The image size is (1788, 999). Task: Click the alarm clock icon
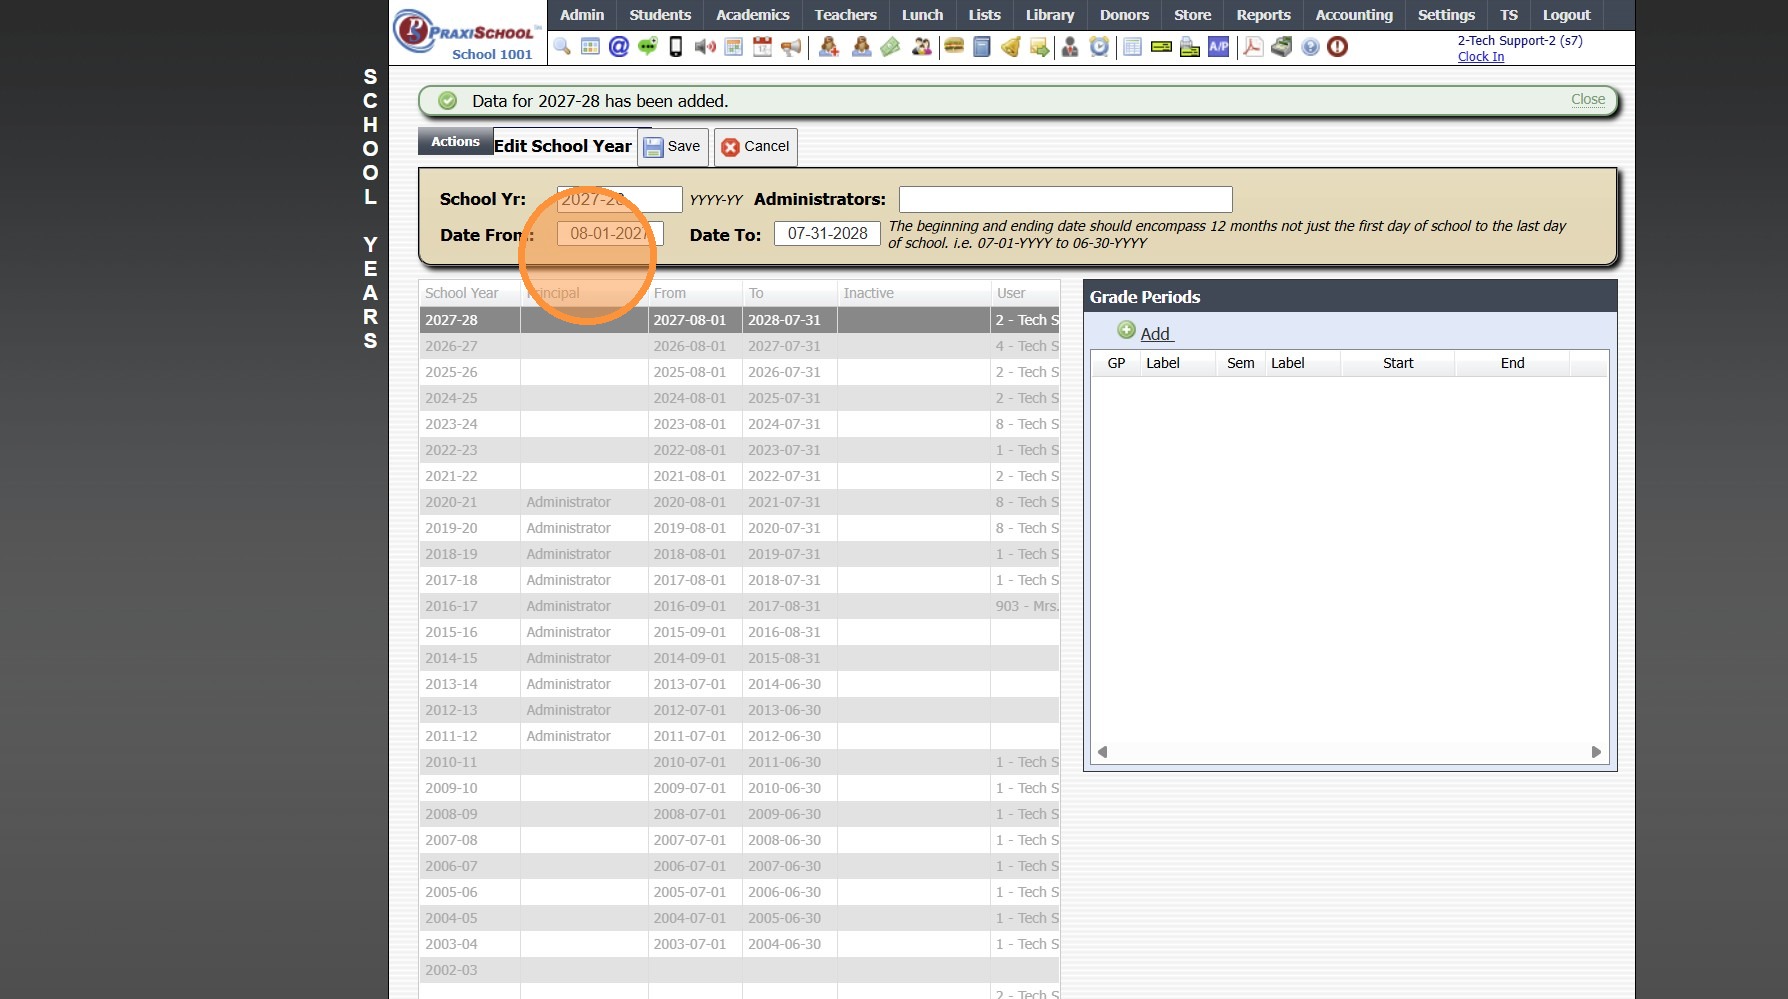tap(1099, 47)
